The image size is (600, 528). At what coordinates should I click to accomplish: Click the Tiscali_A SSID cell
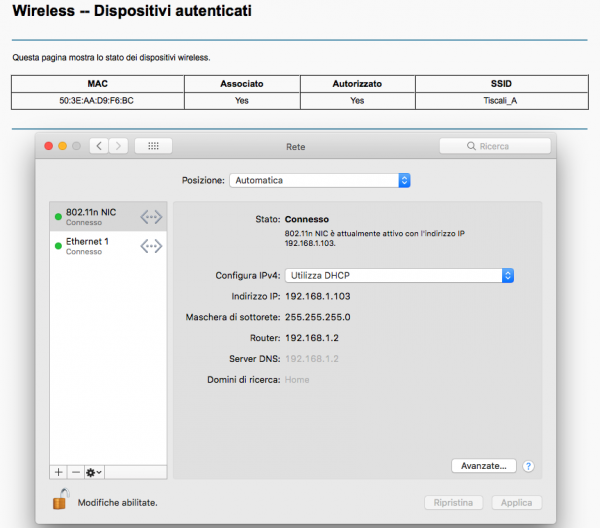(x=500, y=101)
